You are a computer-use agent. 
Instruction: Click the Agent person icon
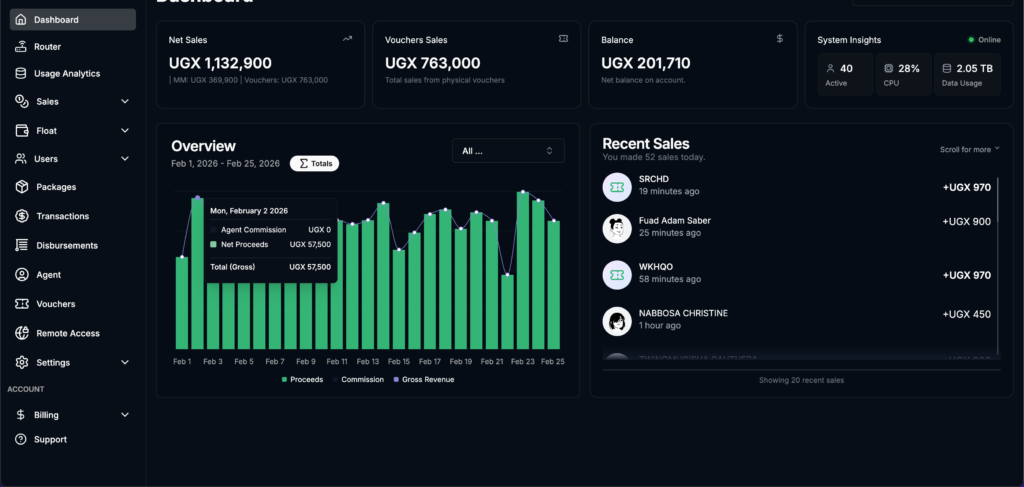(22, 274)
